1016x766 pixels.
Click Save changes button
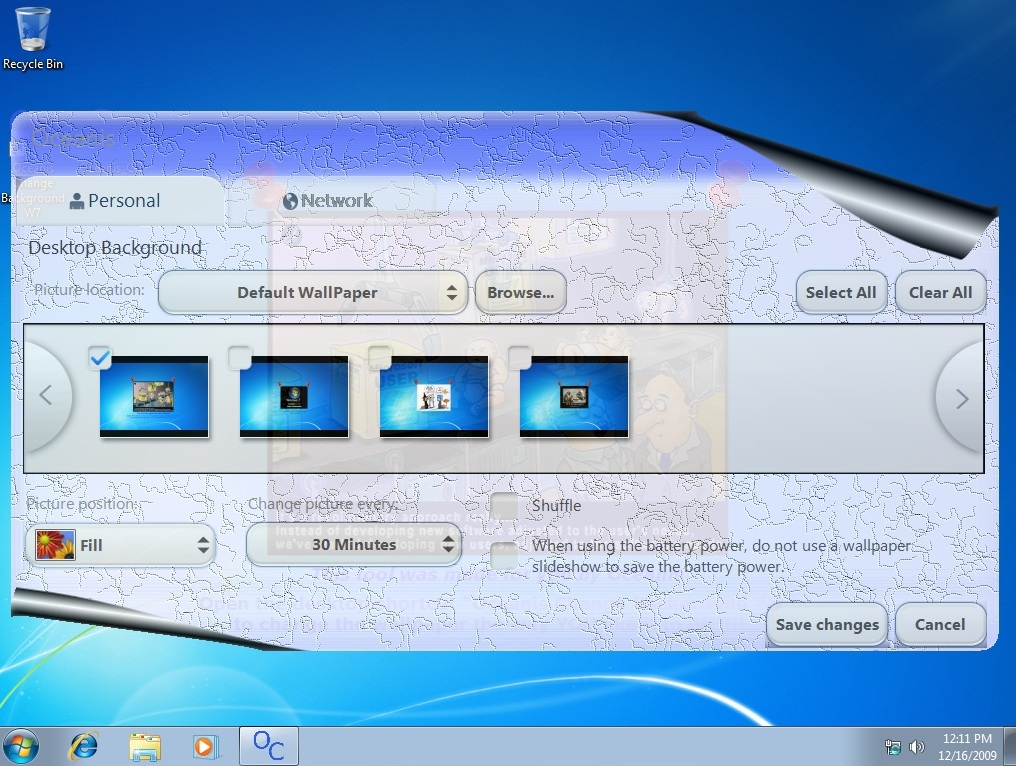coord(827,624)
